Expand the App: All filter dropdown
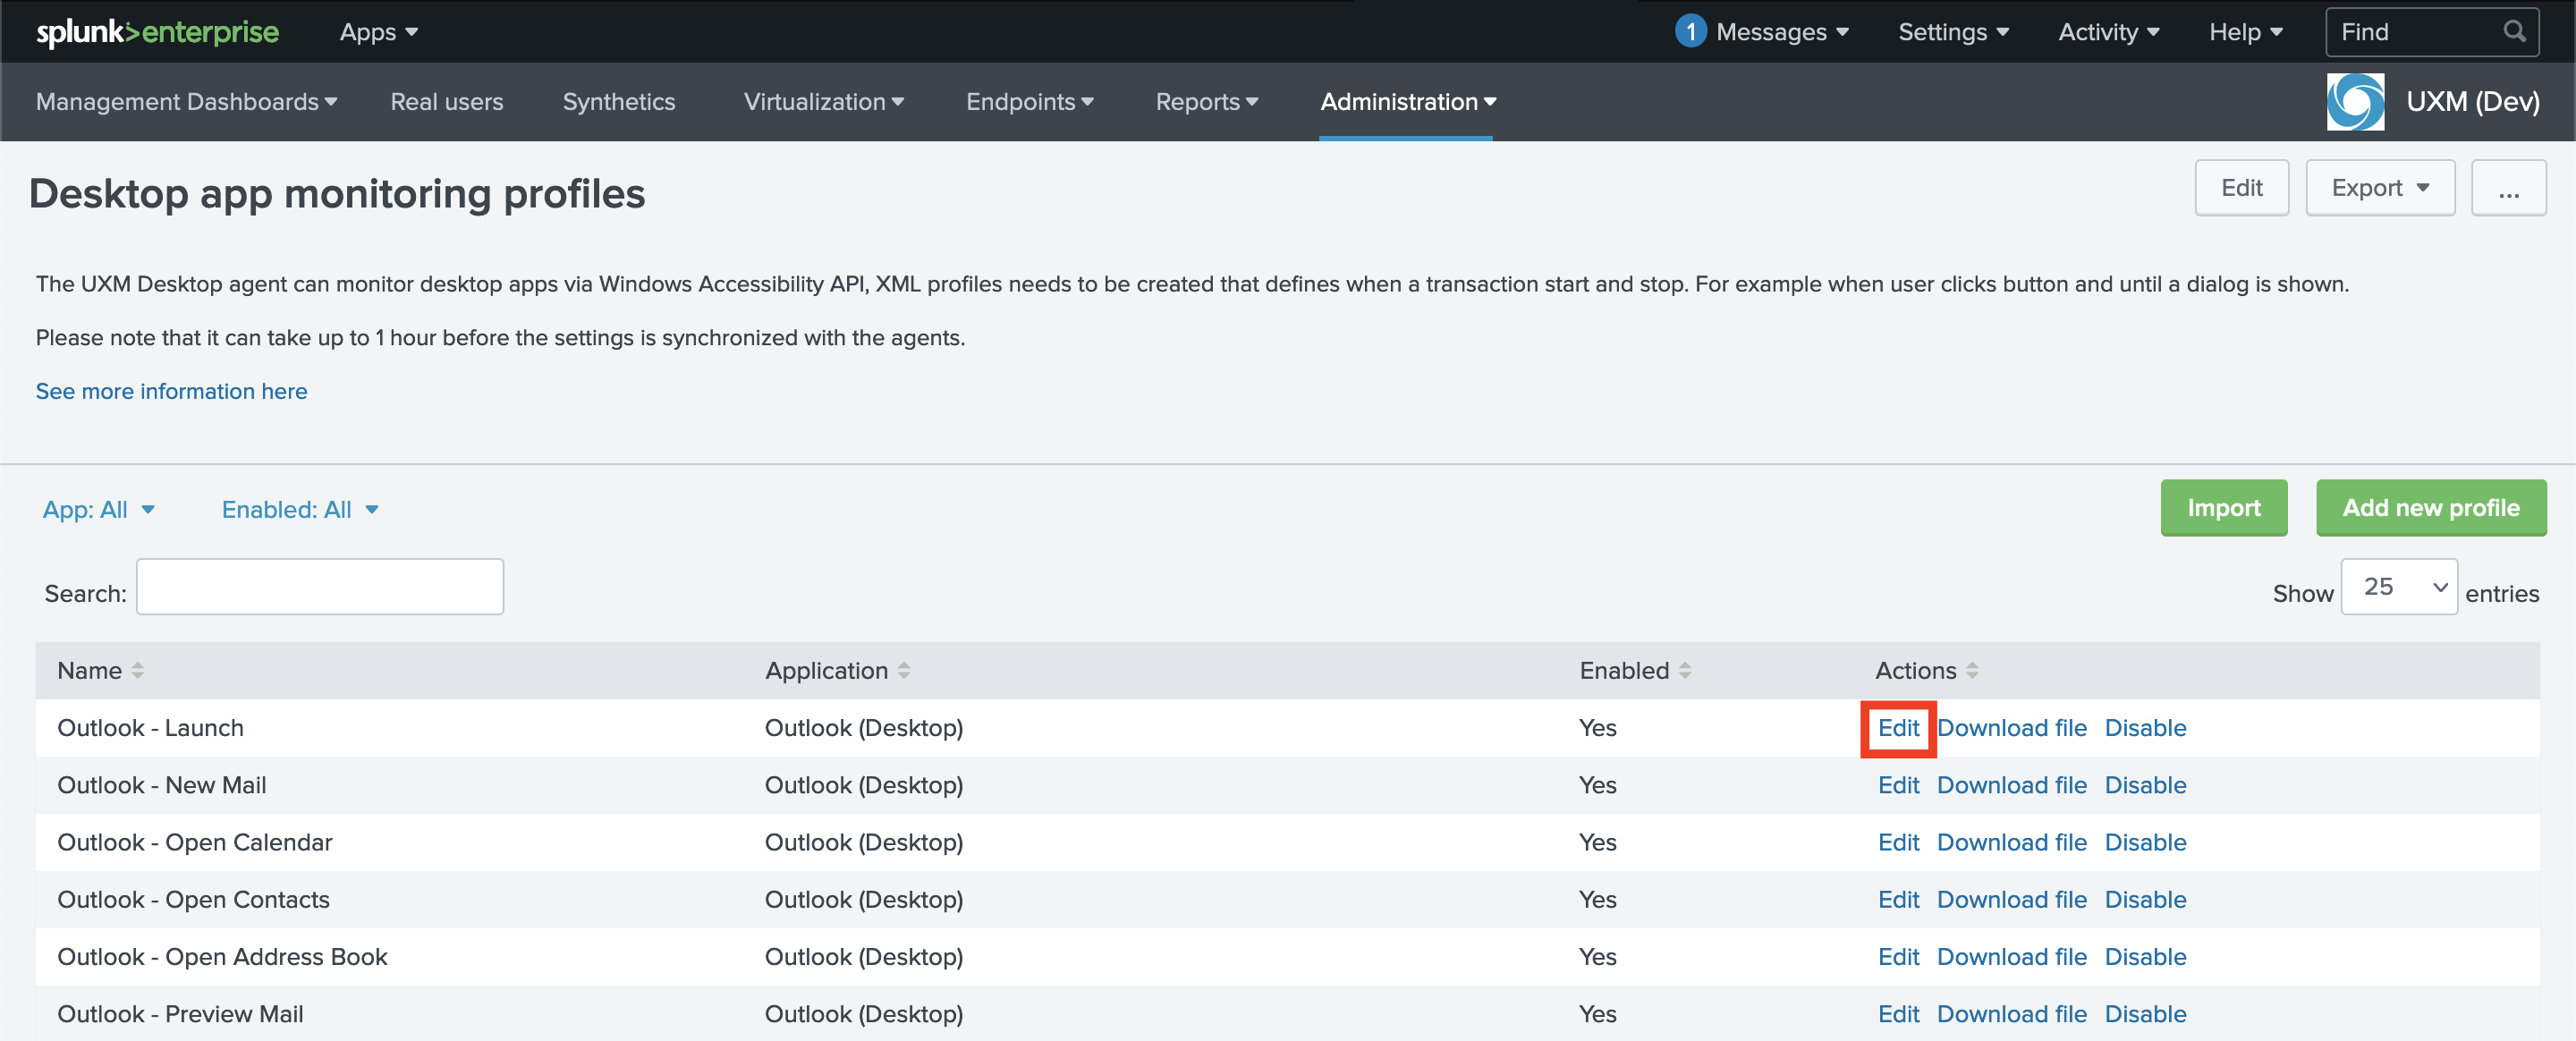Image resolution: width=2576 pixels, height=1041 pixels. 98,510
